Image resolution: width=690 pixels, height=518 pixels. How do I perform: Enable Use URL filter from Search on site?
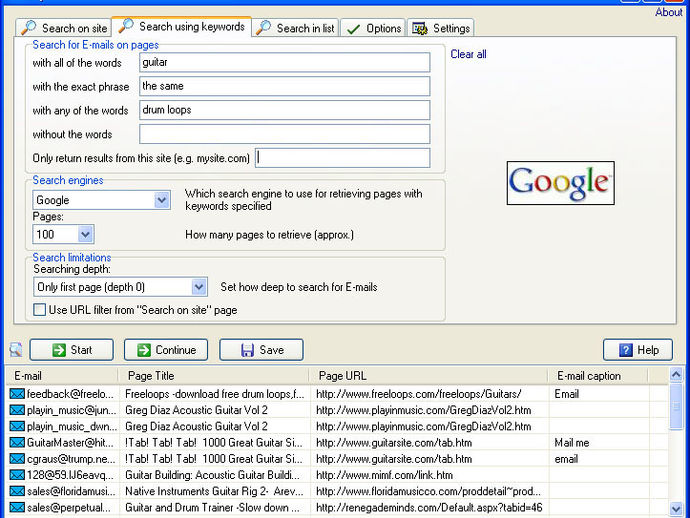point(39,310)
